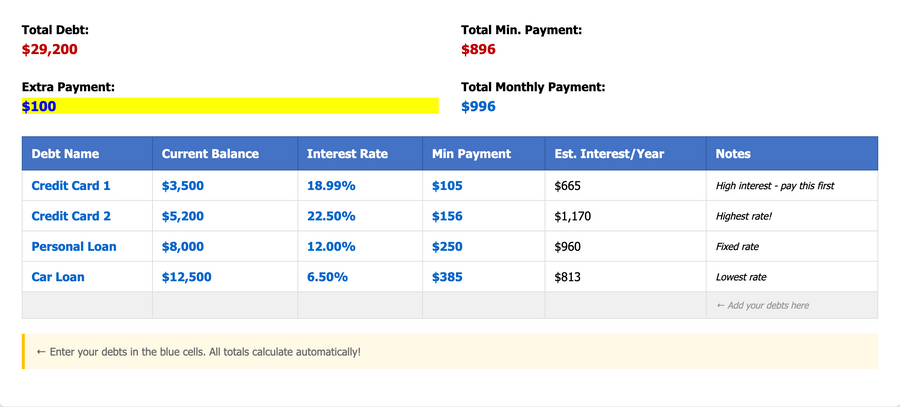The height and width of the screenshot is (407, 900).
Task: Click the Total Monthly Payment label
Action: click(x=533, y=87)
